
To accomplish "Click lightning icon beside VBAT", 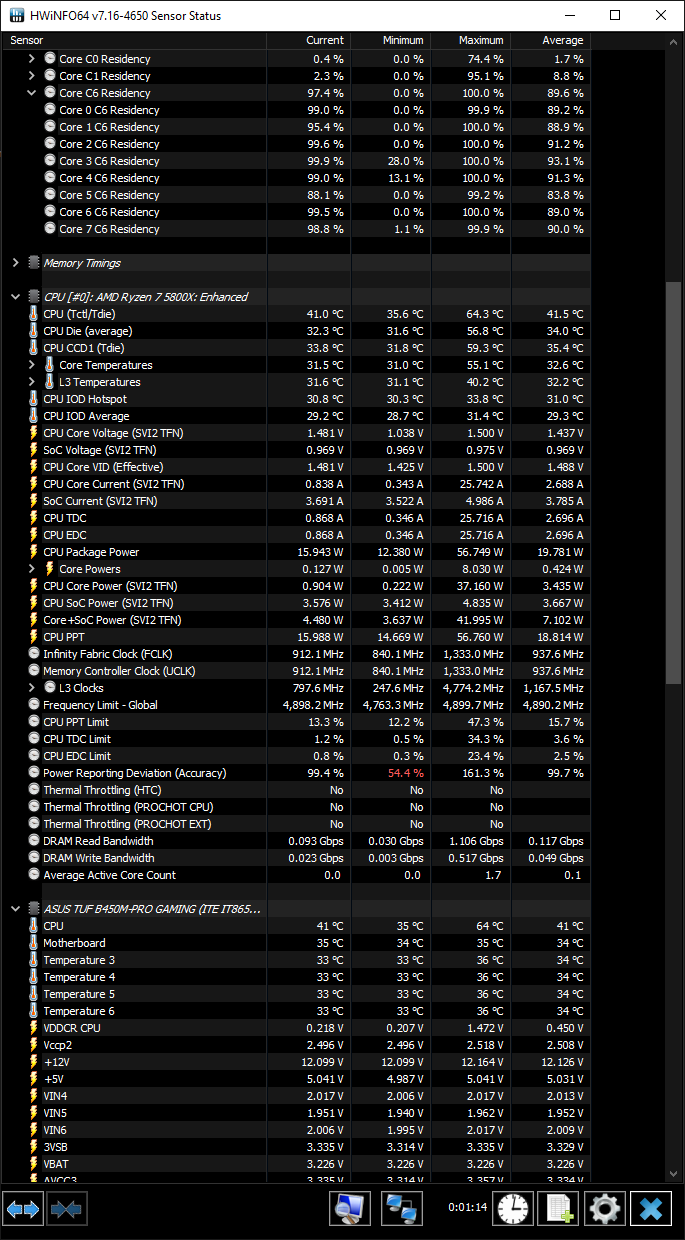I will (x=34, y=1164).
